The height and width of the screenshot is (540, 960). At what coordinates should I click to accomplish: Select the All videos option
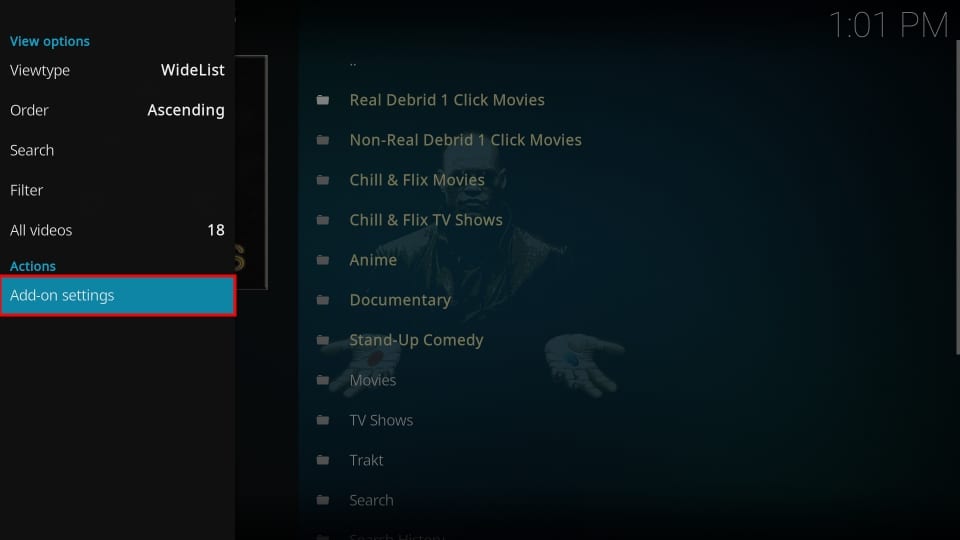pos(118,230)
